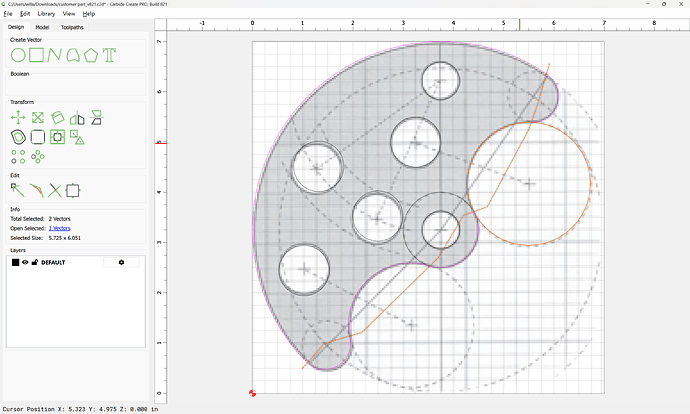Click the Join Vectors tool

37,191
